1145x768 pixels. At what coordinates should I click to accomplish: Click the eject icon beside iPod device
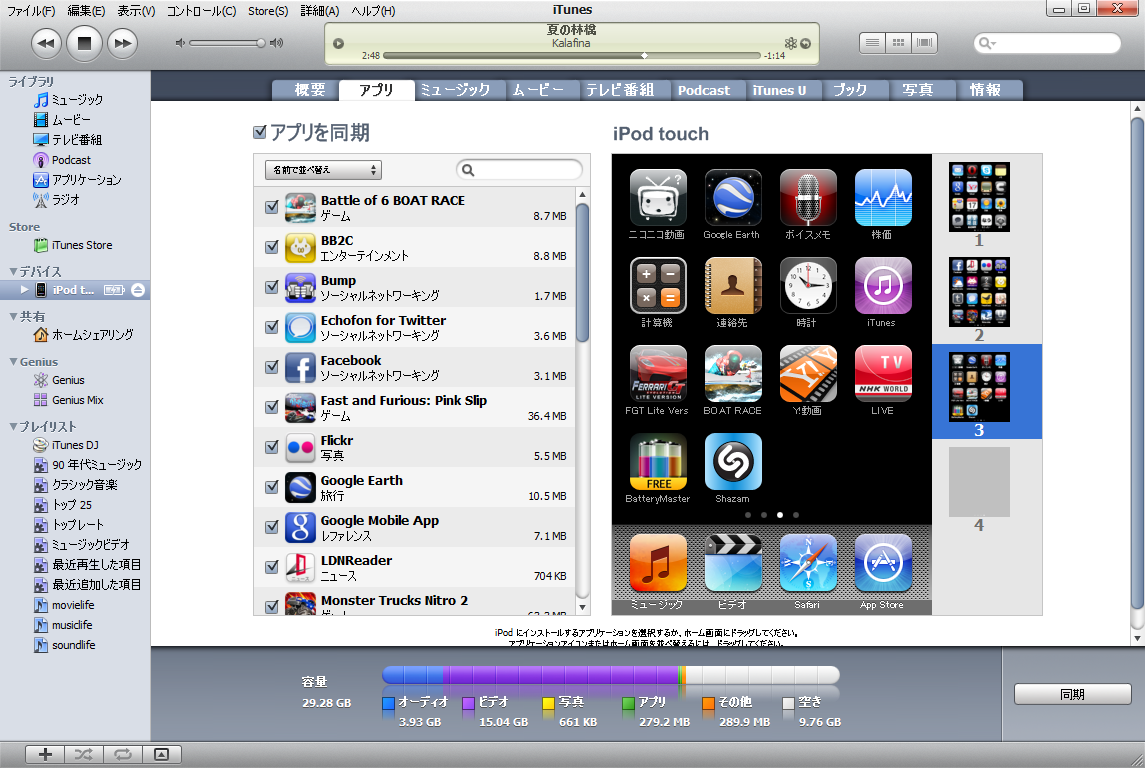coord(138,290)
